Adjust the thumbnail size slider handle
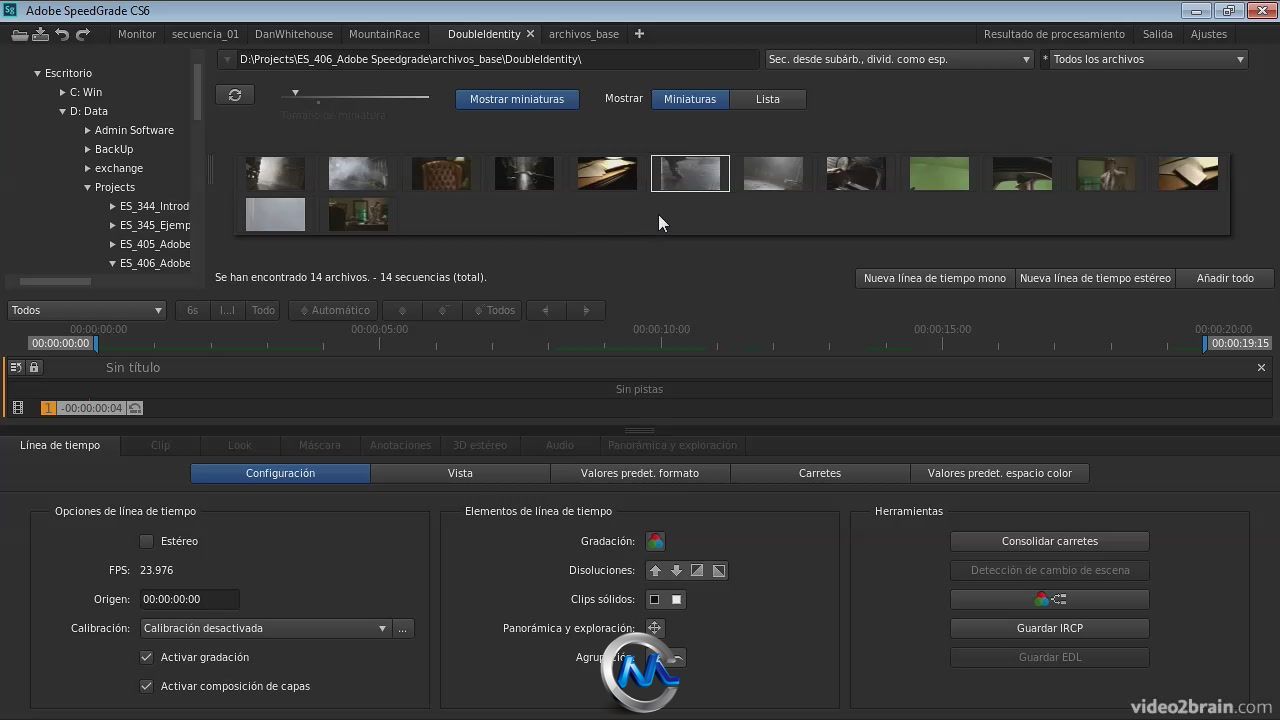 pyautogui.click(x=295, y=93)
